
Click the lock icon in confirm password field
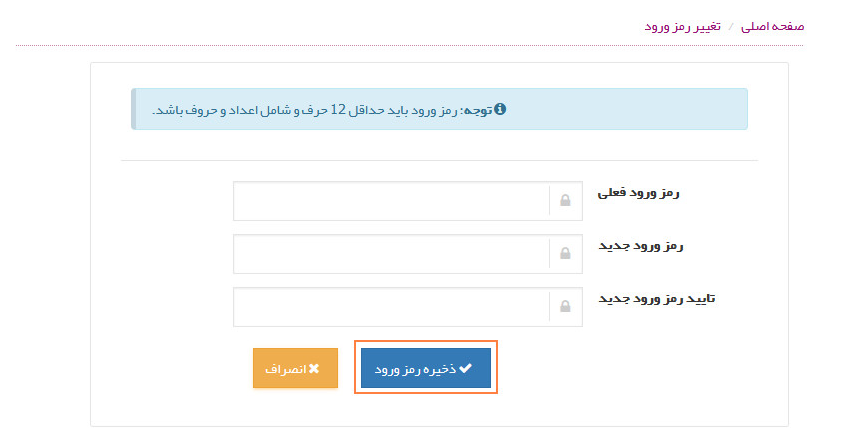click(565, 307)
